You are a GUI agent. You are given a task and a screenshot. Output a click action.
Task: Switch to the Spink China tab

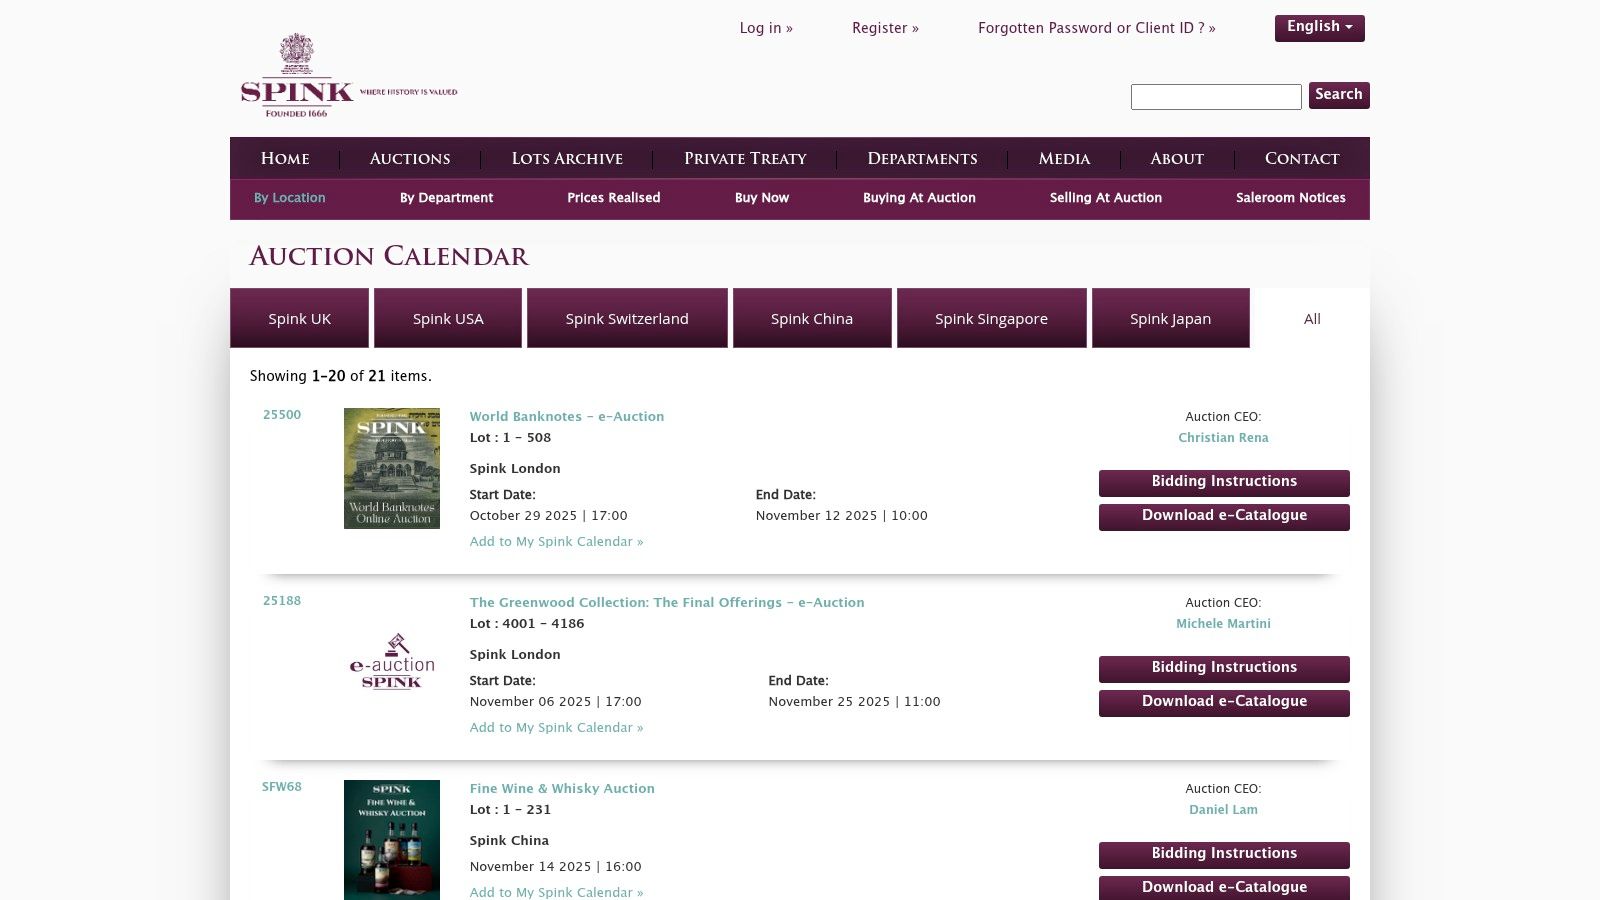coord(812,318)
